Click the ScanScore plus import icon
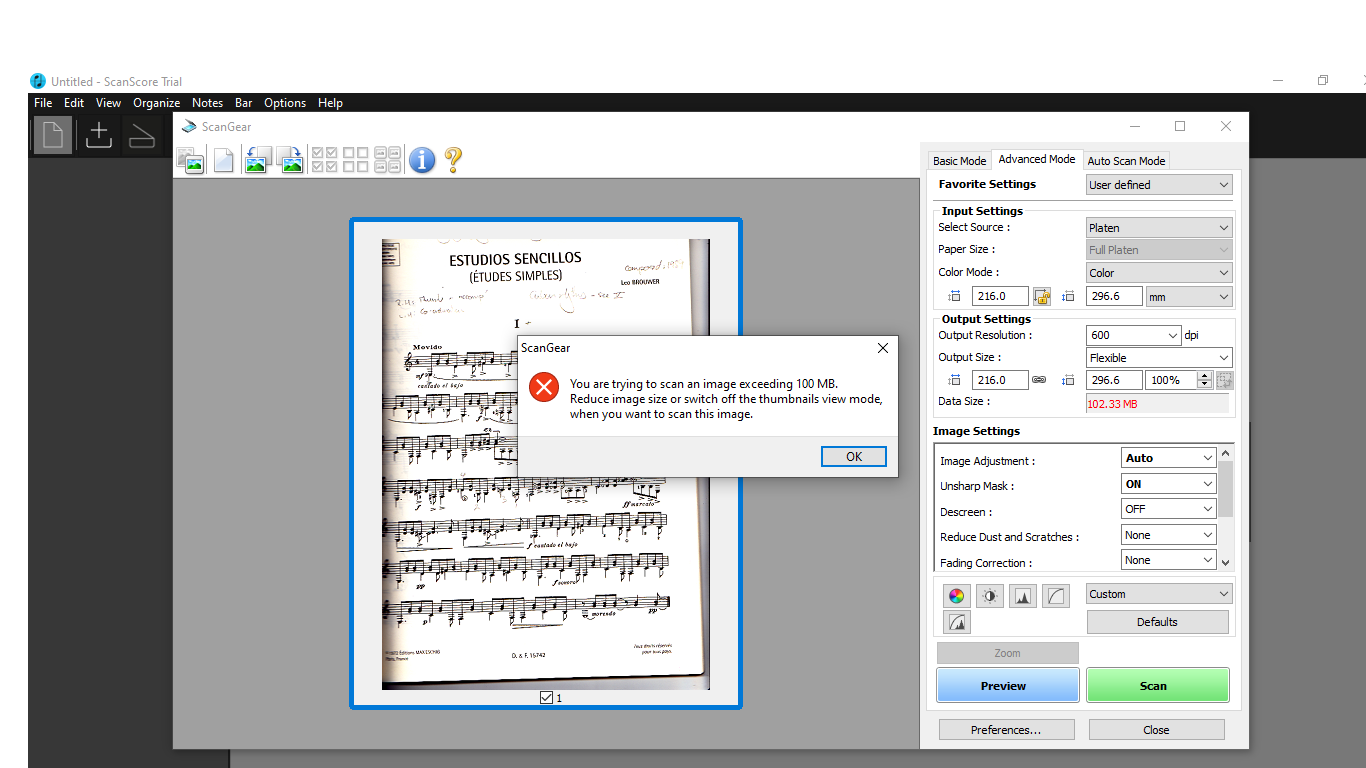Screen dimensions: 1366x768 (x=98, y=135)
